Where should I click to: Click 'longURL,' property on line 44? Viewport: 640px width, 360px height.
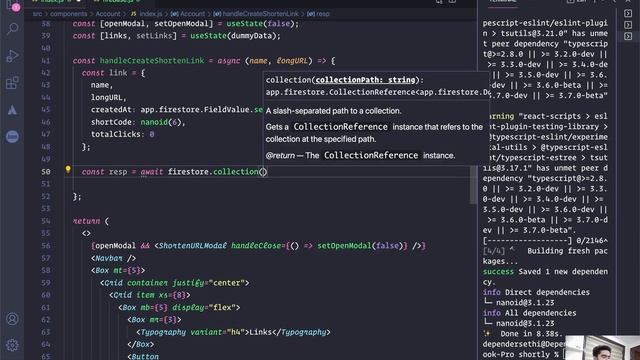click(x=109, y=98)
